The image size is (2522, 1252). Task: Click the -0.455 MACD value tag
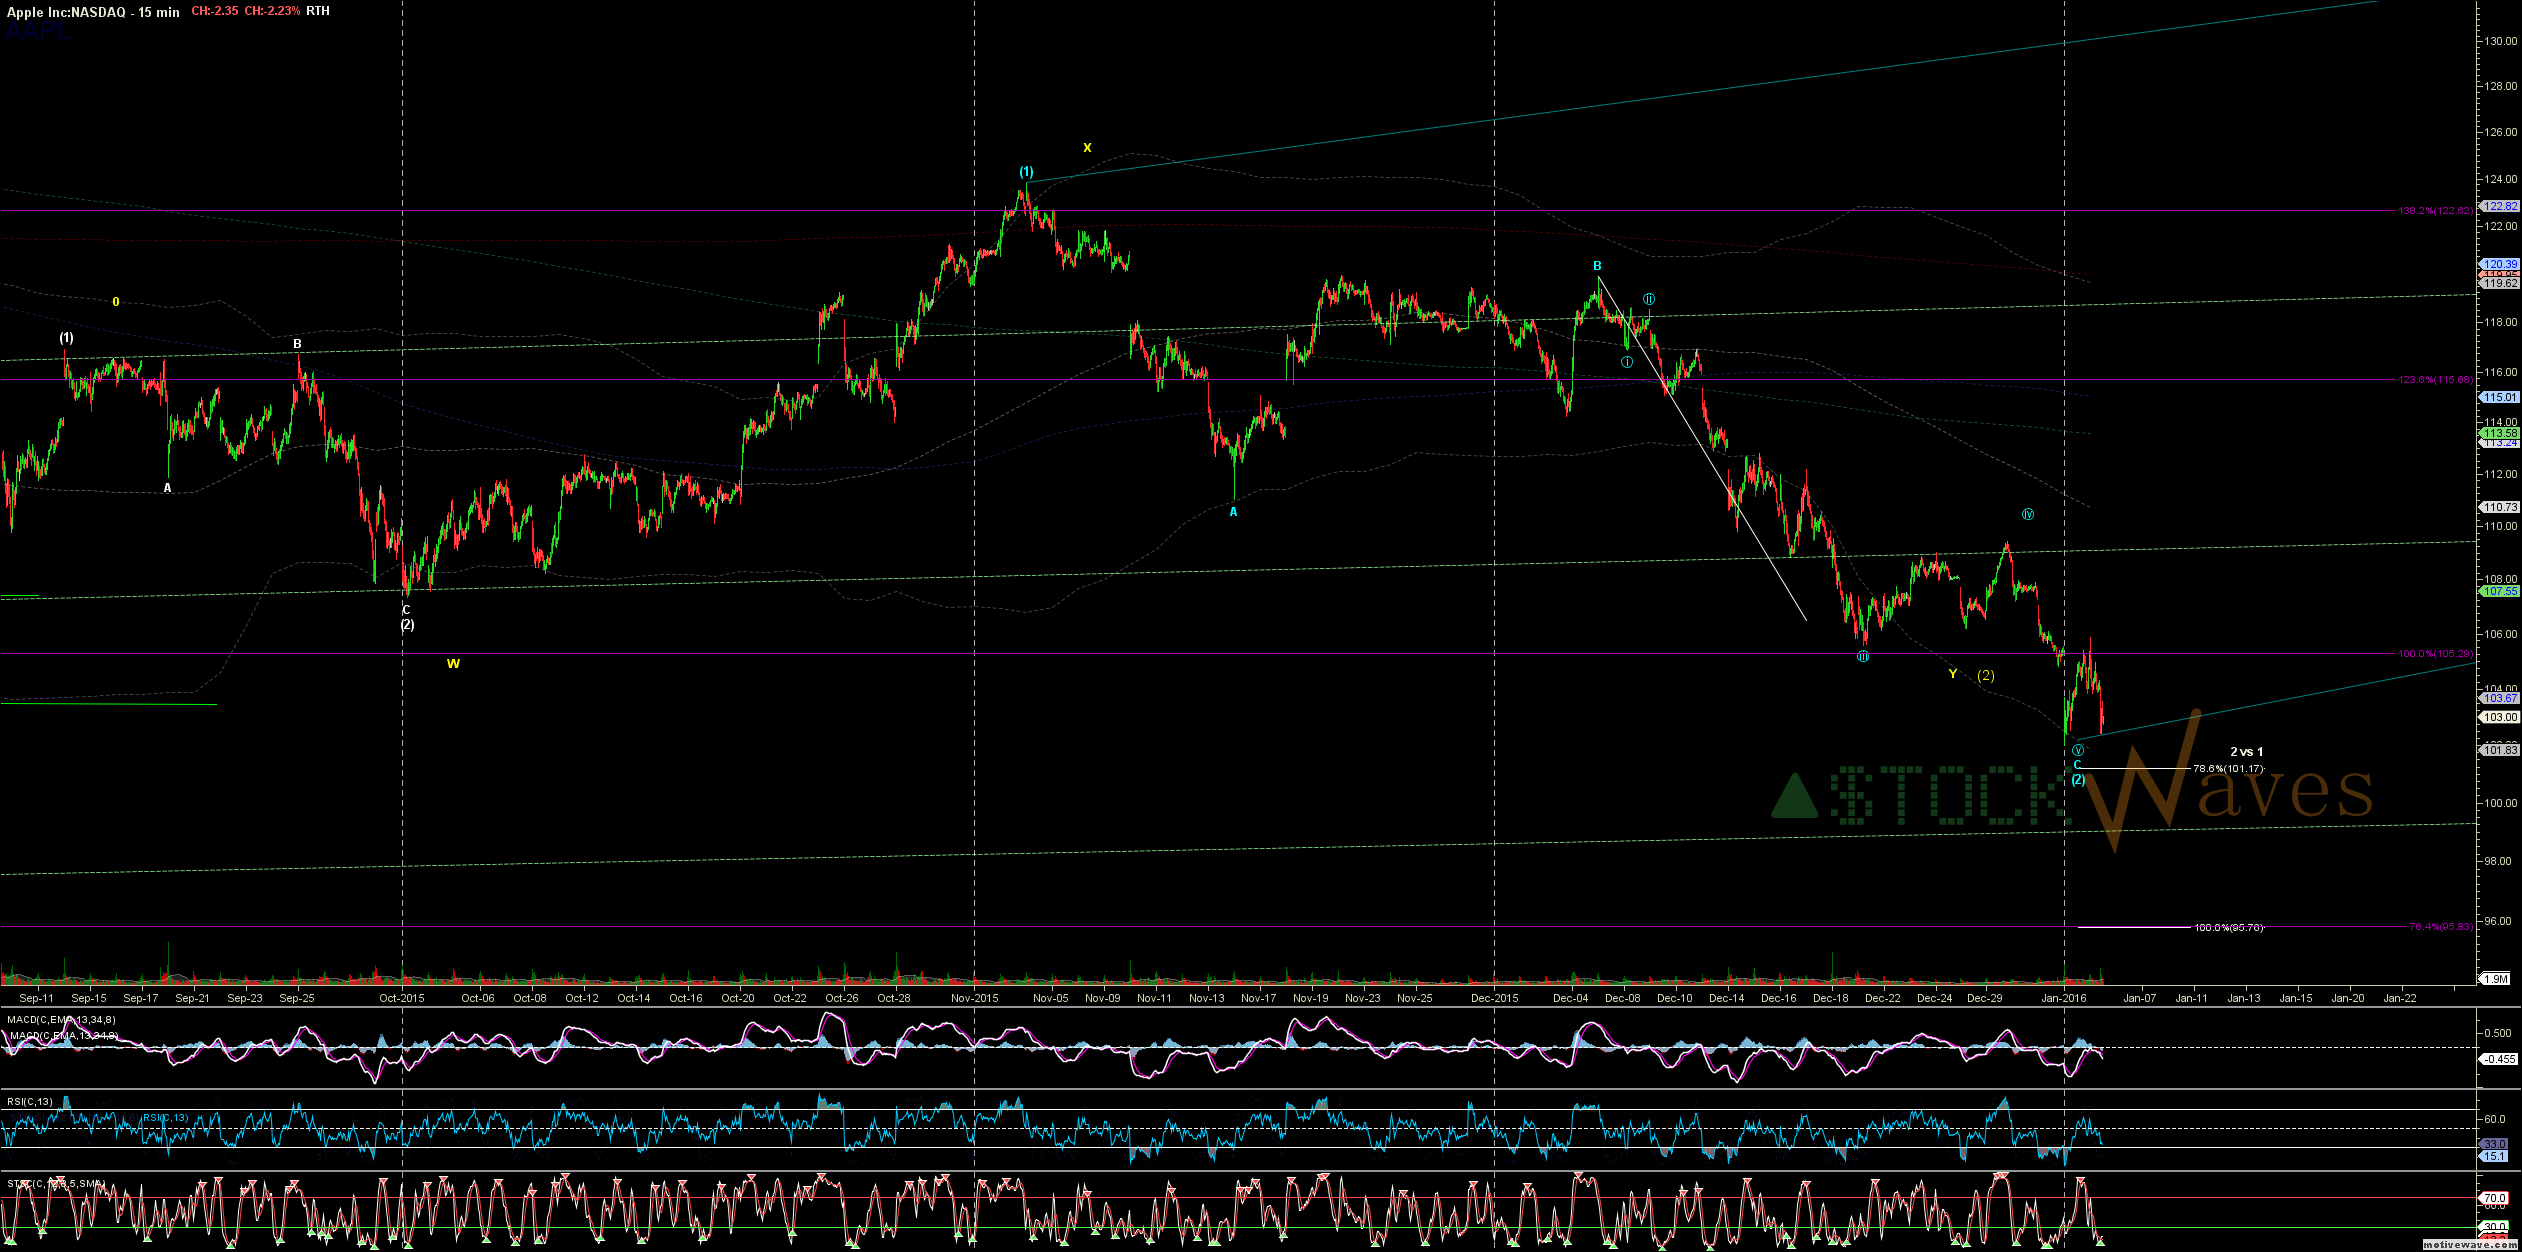coord(2500,1059)
